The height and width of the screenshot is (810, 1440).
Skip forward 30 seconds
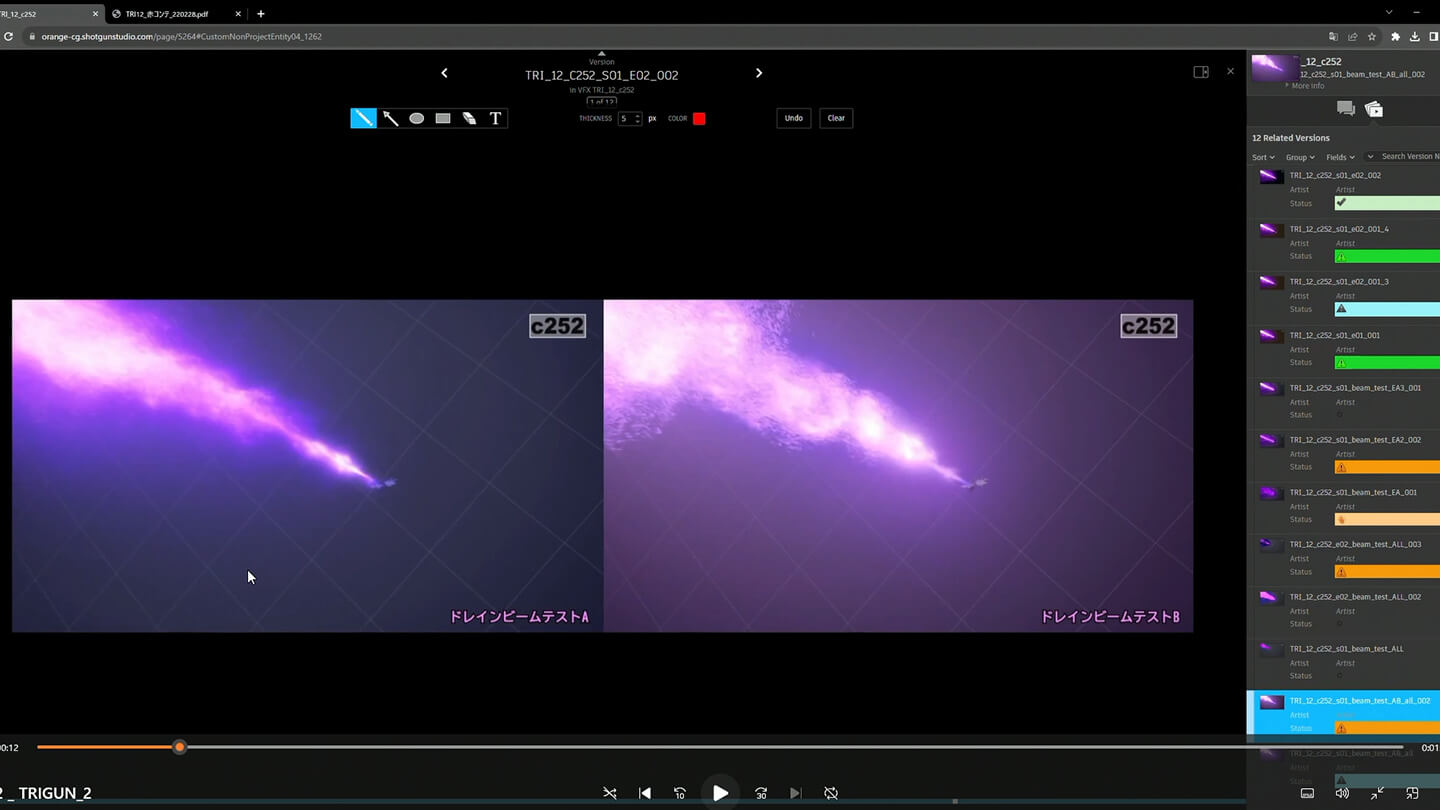[x=761, y=793]
